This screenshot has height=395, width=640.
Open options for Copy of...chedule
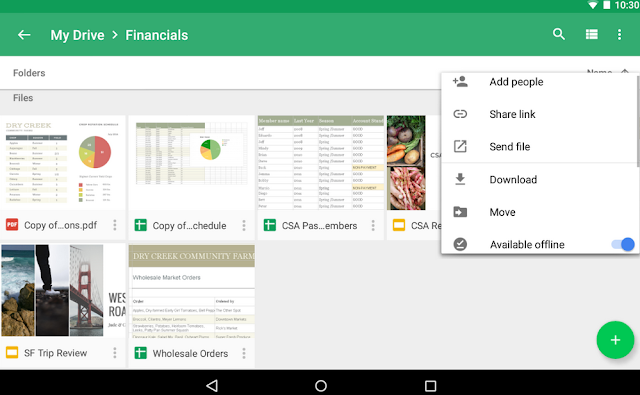point(244,225)
